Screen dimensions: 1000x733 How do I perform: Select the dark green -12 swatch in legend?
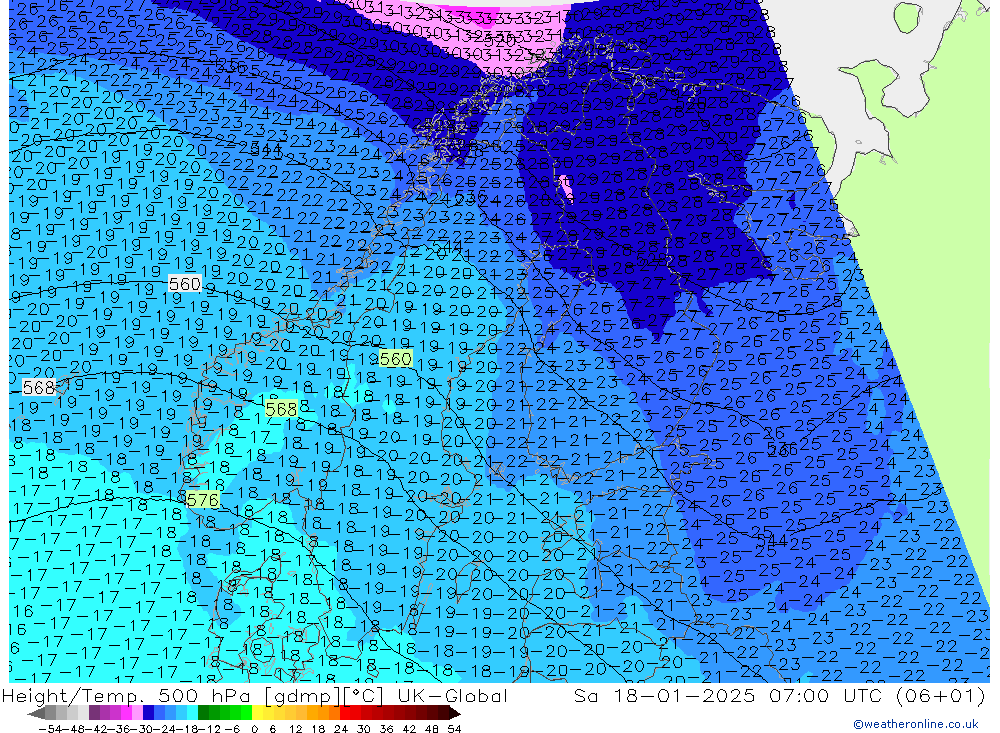[203, 713]
